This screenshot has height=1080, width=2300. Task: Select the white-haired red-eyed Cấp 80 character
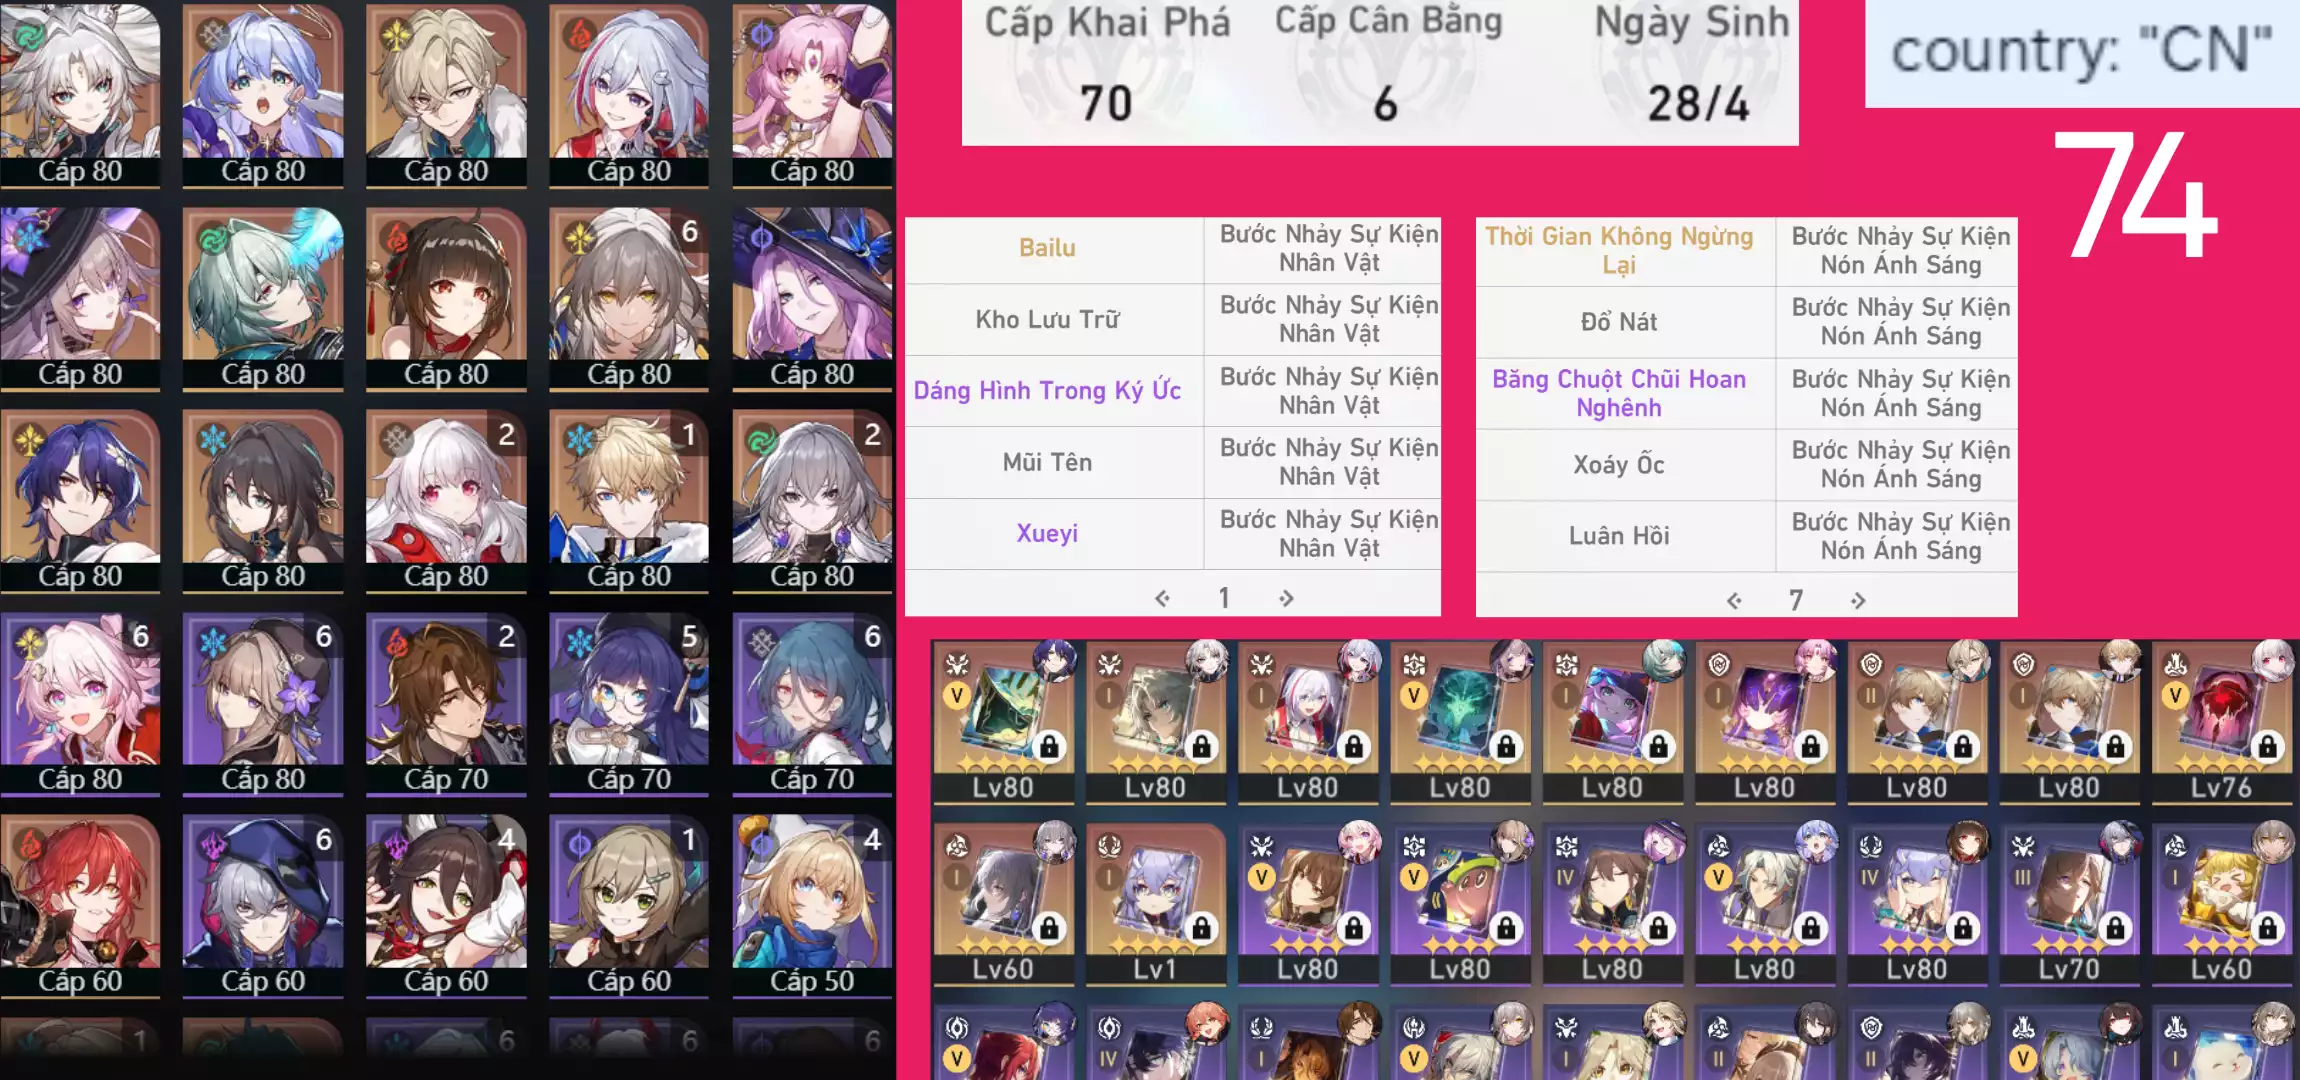446,501
